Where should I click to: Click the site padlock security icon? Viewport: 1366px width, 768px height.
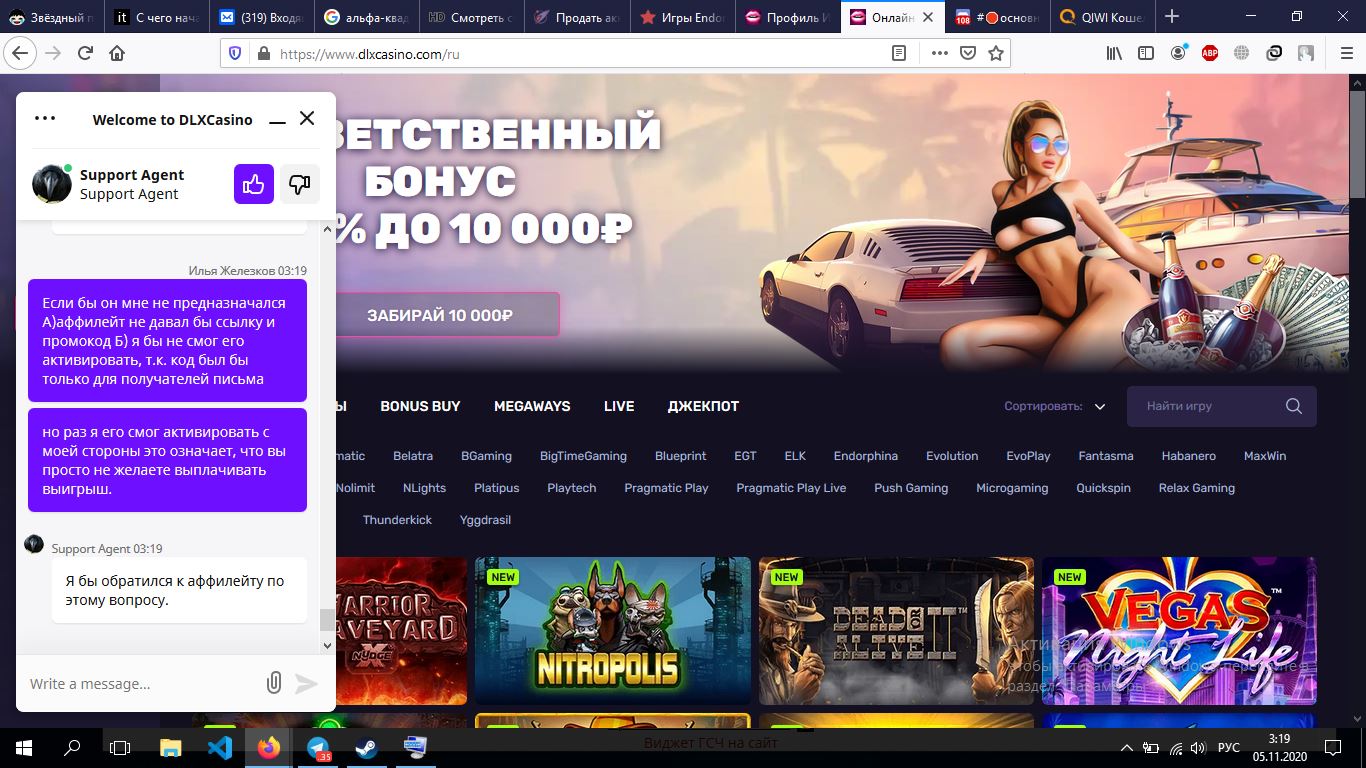[264, 54]
